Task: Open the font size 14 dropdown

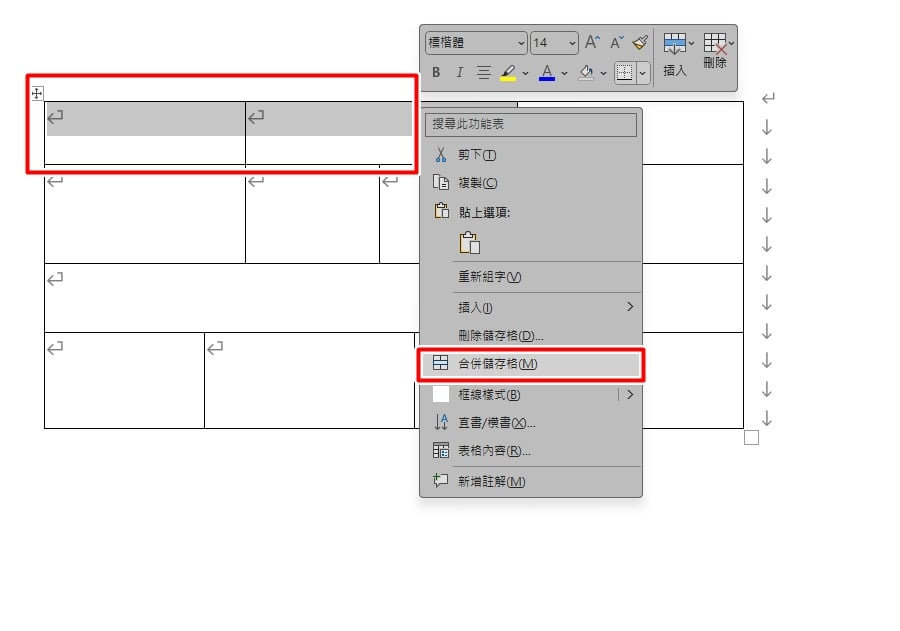Action: [x=554, y=43]
